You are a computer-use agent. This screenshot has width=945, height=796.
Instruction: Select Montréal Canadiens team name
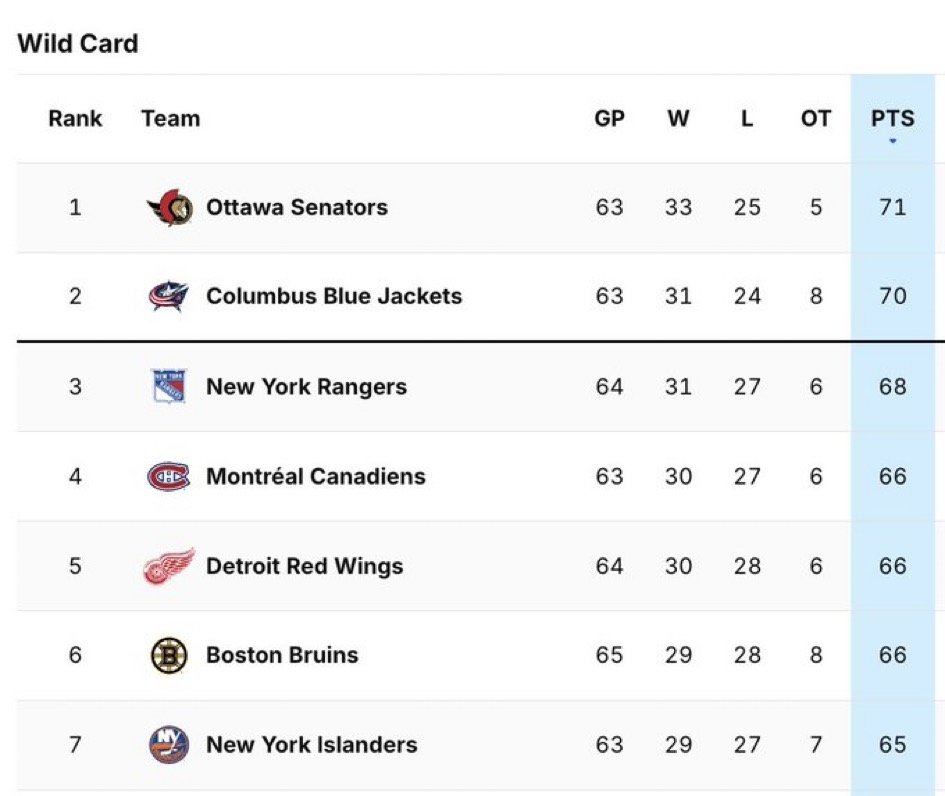click(316, 476)
